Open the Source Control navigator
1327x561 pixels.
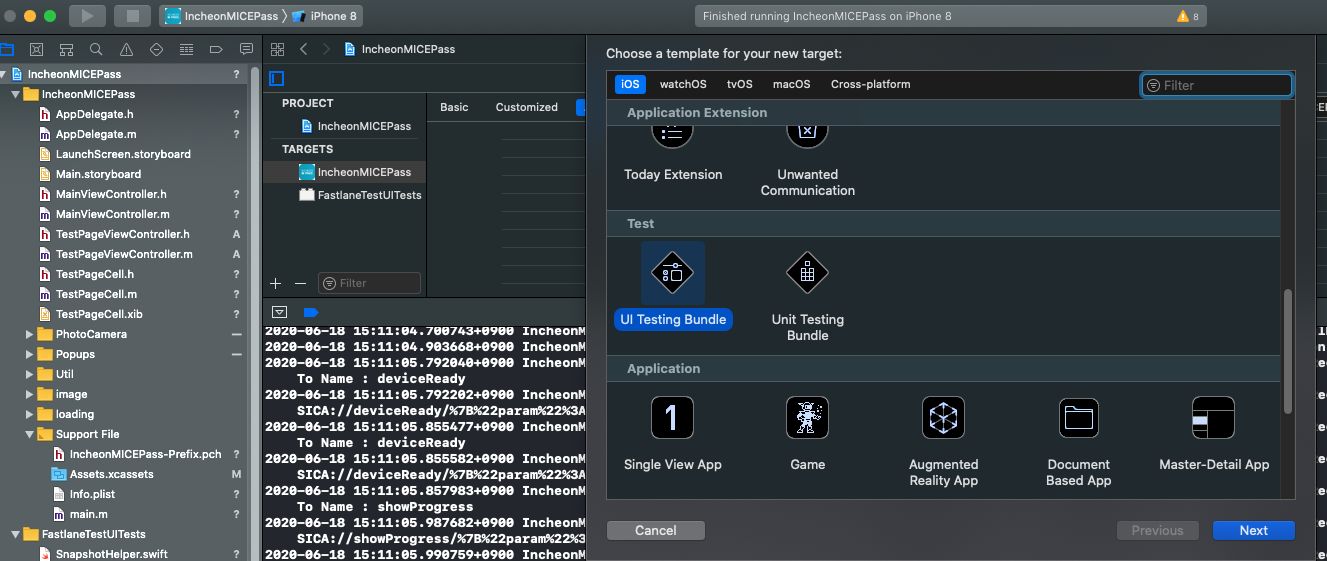click(x=37, y=49)
